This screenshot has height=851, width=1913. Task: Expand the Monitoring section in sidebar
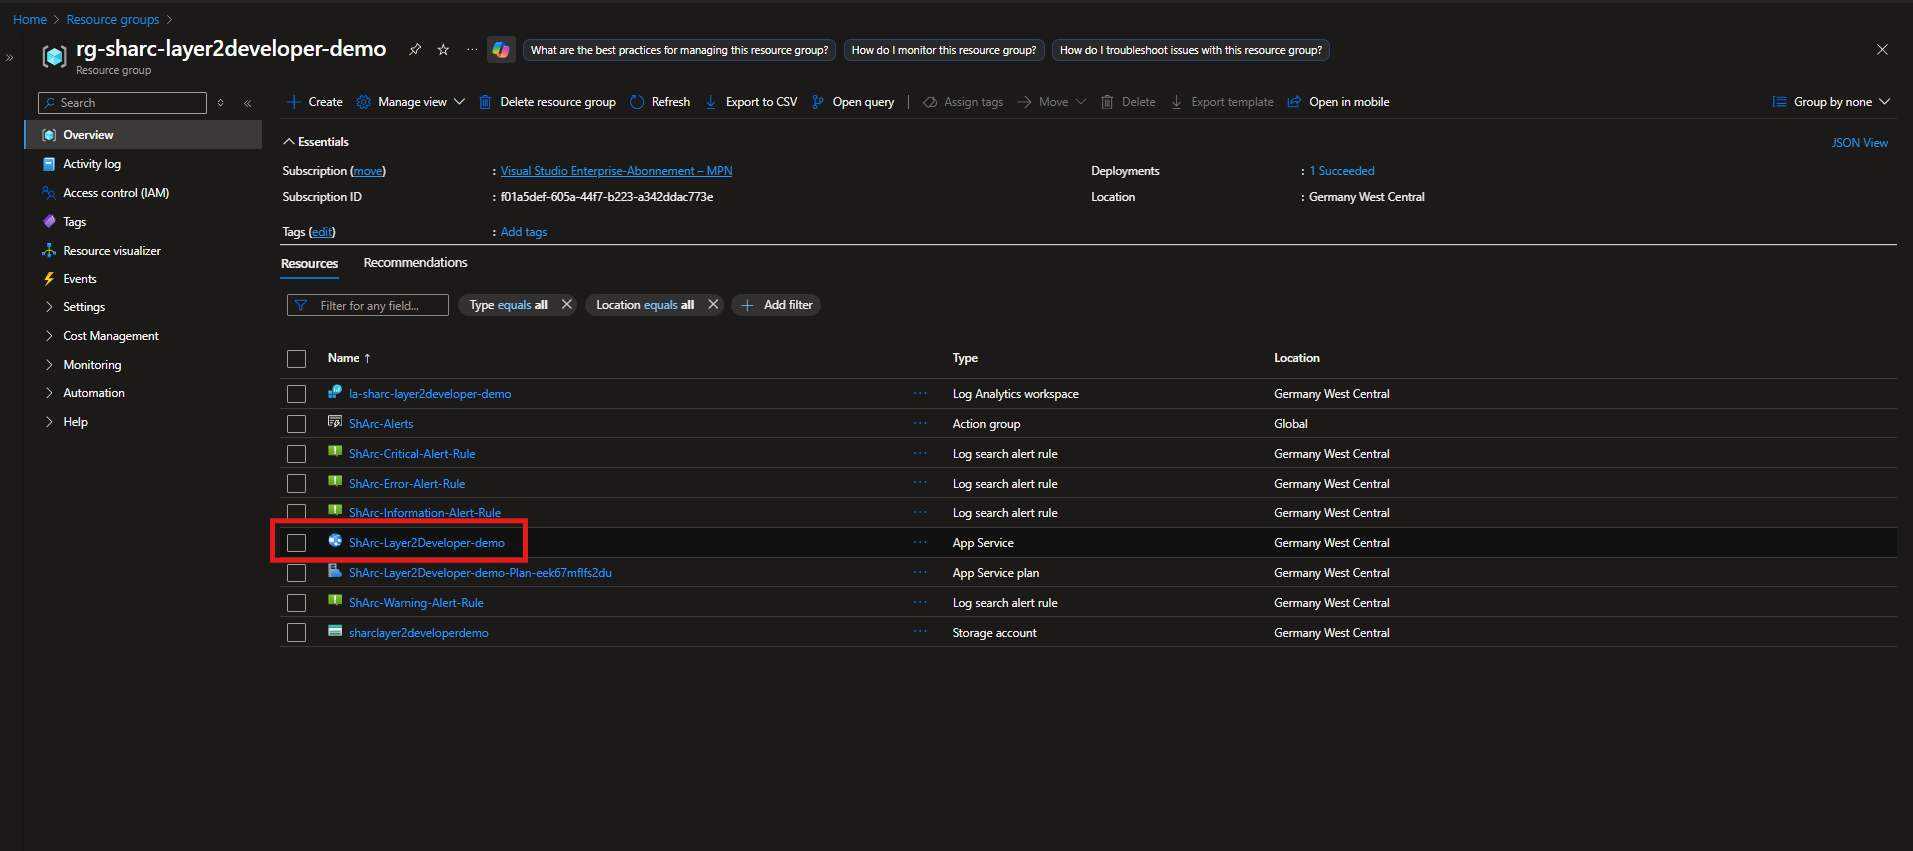click(91, 365)
